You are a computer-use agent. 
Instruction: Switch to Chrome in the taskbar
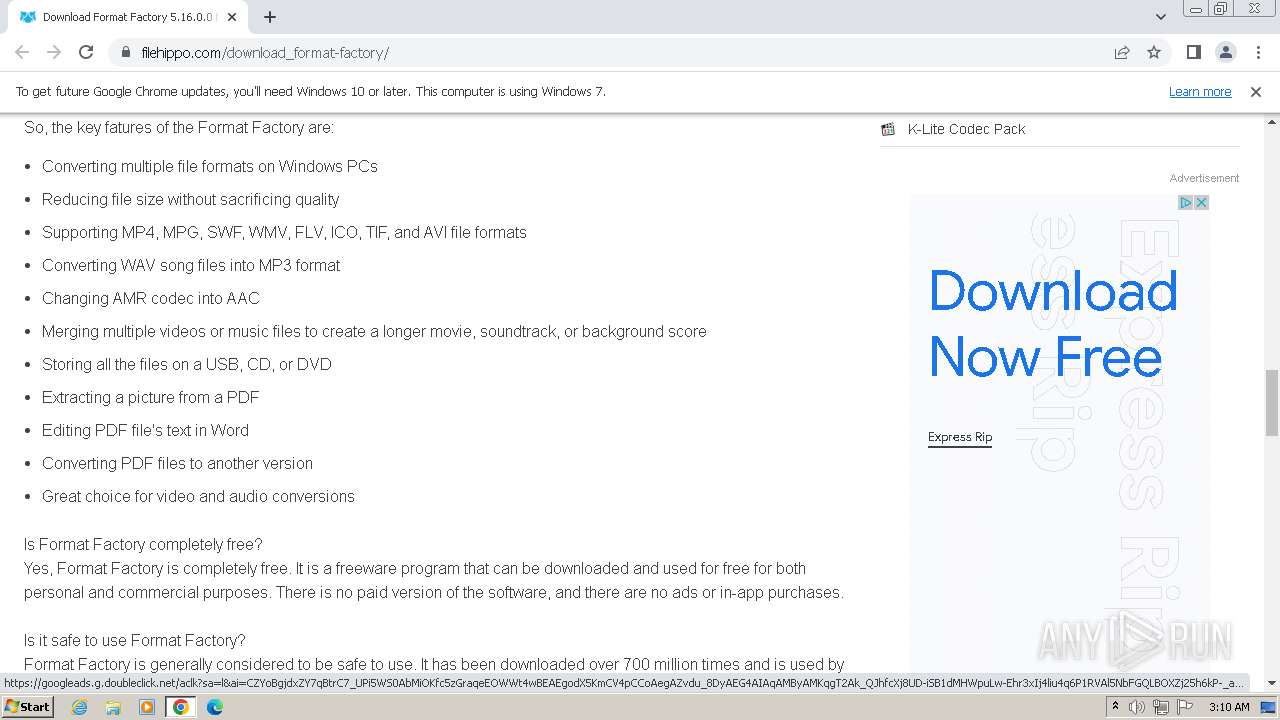click(x=181, y=707)
